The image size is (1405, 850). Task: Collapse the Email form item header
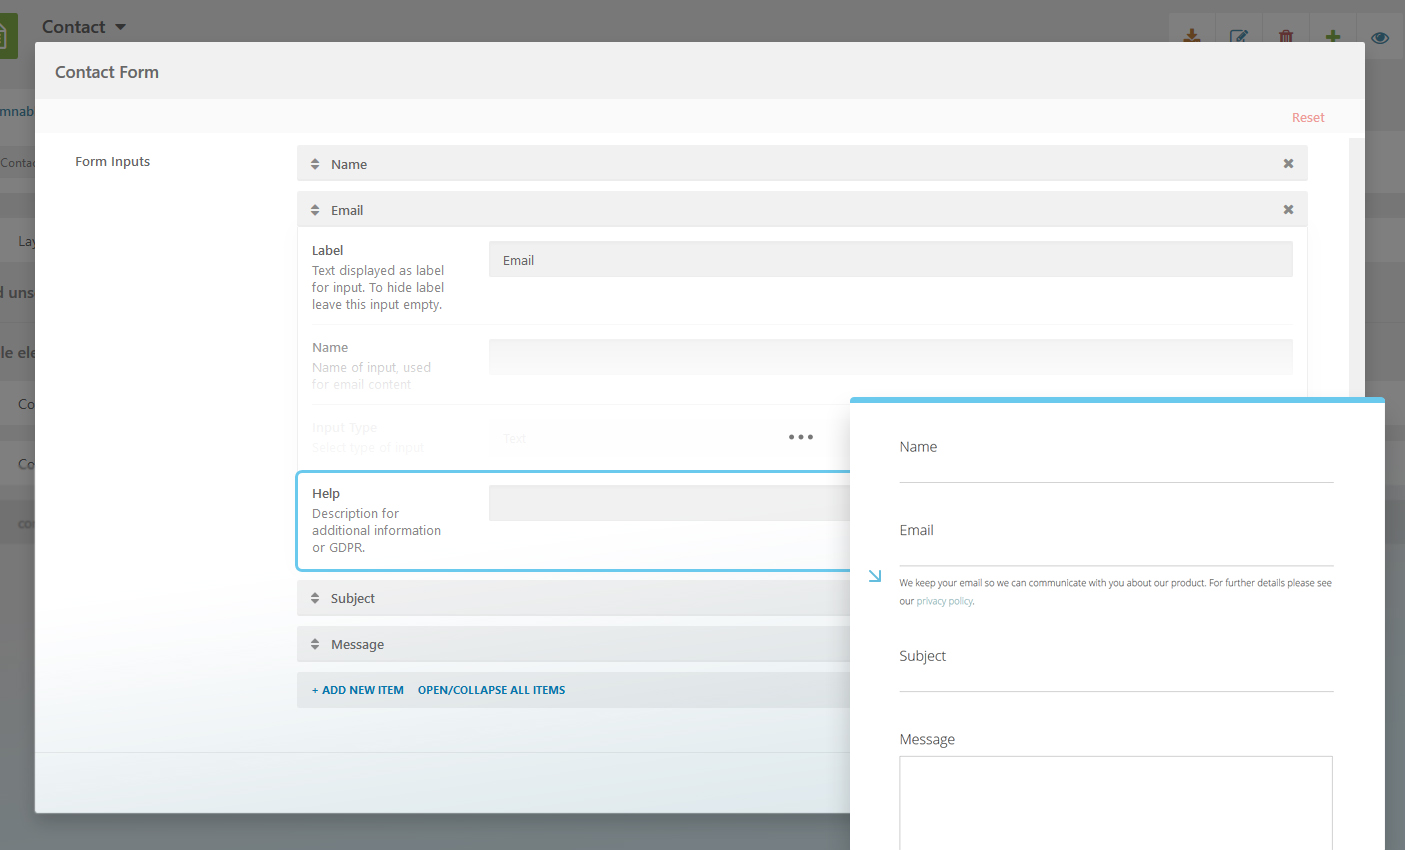(x=347, y=210)
